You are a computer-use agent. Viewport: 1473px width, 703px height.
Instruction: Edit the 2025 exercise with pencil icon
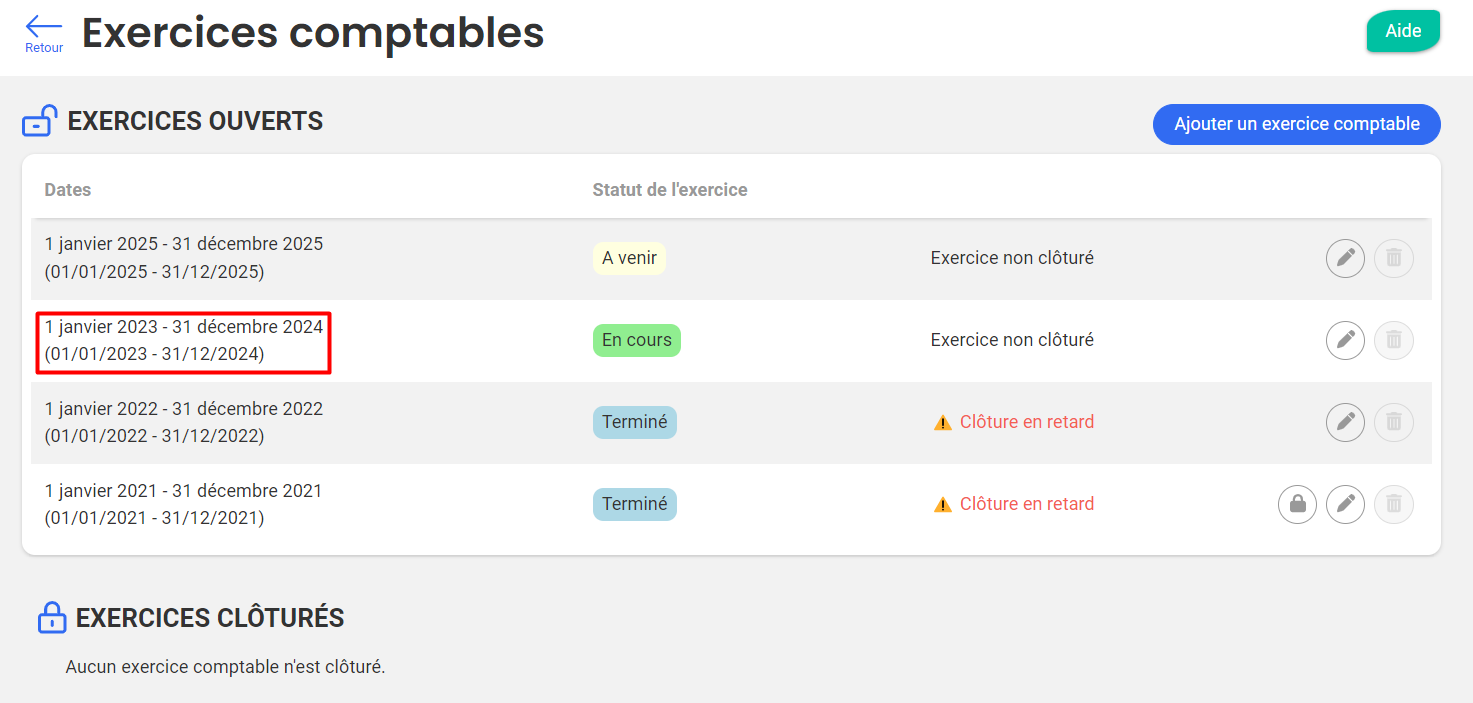point(1345,258)
